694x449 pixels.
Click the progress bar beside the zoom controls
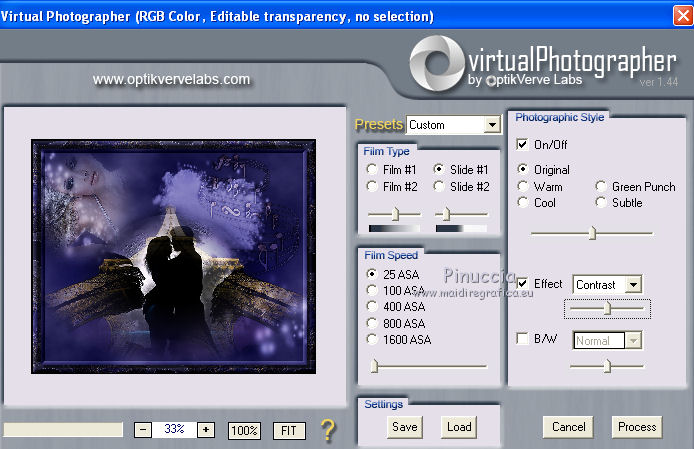pos(63,430)
